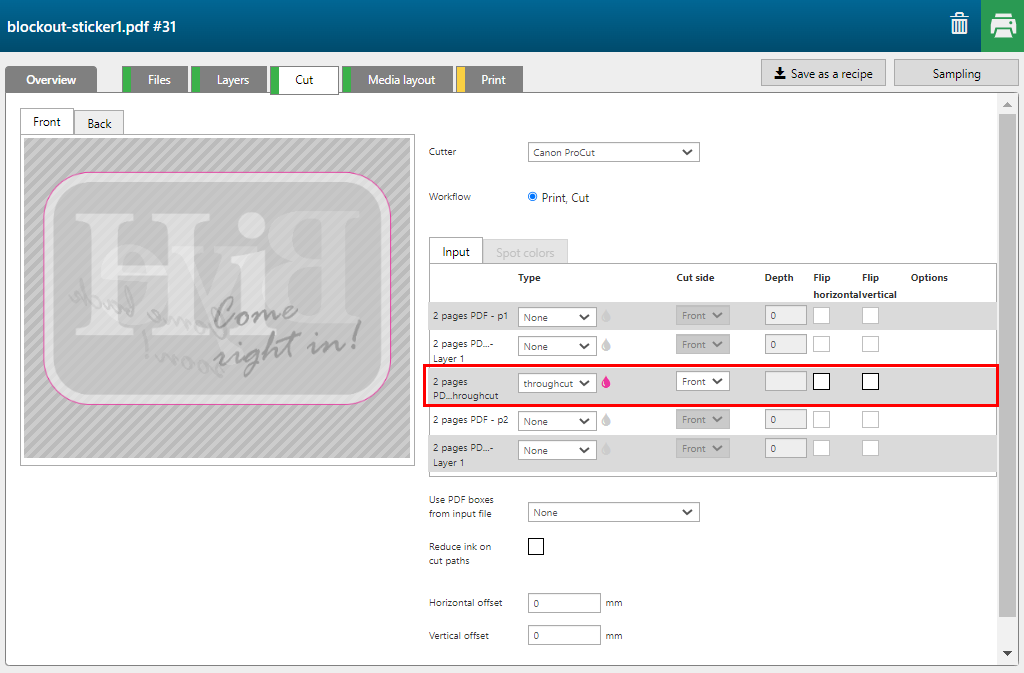Viewport: 1024px width, 673px height.
Task: Enable Reduce ink on cut paths checkbox
Action: (x=536, y=546)
